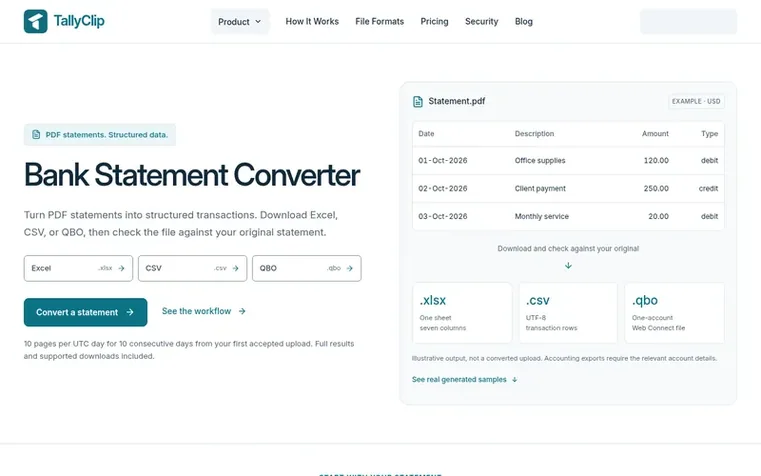Screen dimensions: 761x476
Task: Click the Description column header
Action: [534, 133]
